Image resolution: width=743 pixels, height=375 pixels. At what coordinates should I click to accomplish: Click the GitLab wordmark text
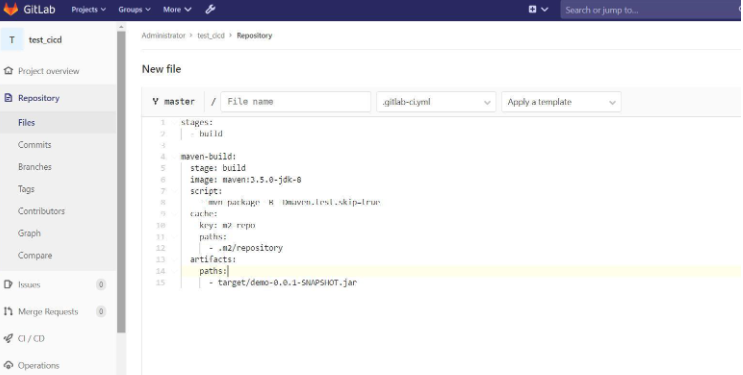[x=39, y=9]
